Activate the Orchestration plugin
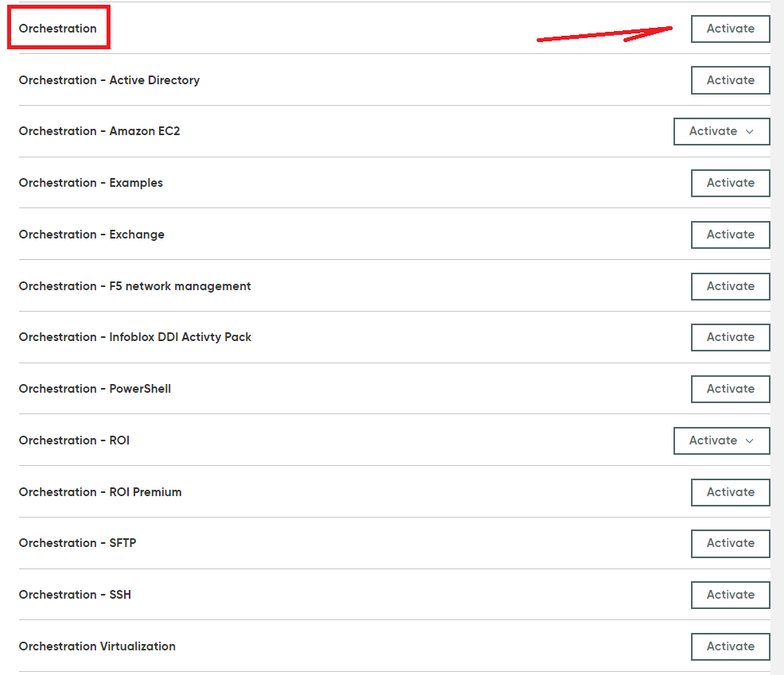This screenshot has height=675, width=784. 730,28
